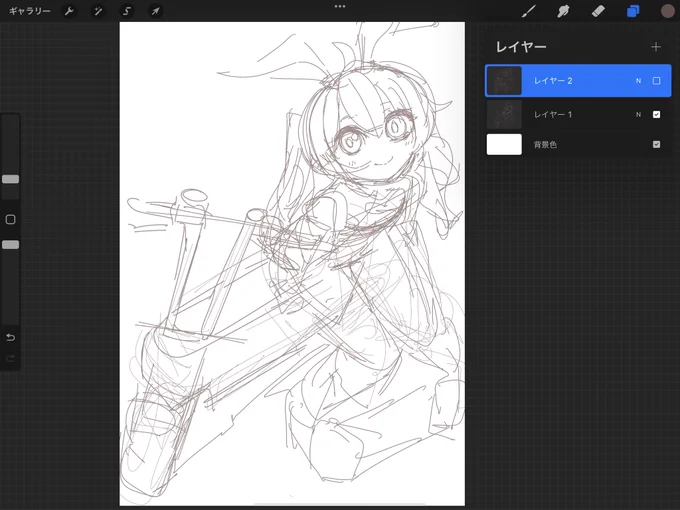Image resolution: width=680 pixels, height=510 pixels.
Task: Select the Transform arrow tool
Action: 155,11
